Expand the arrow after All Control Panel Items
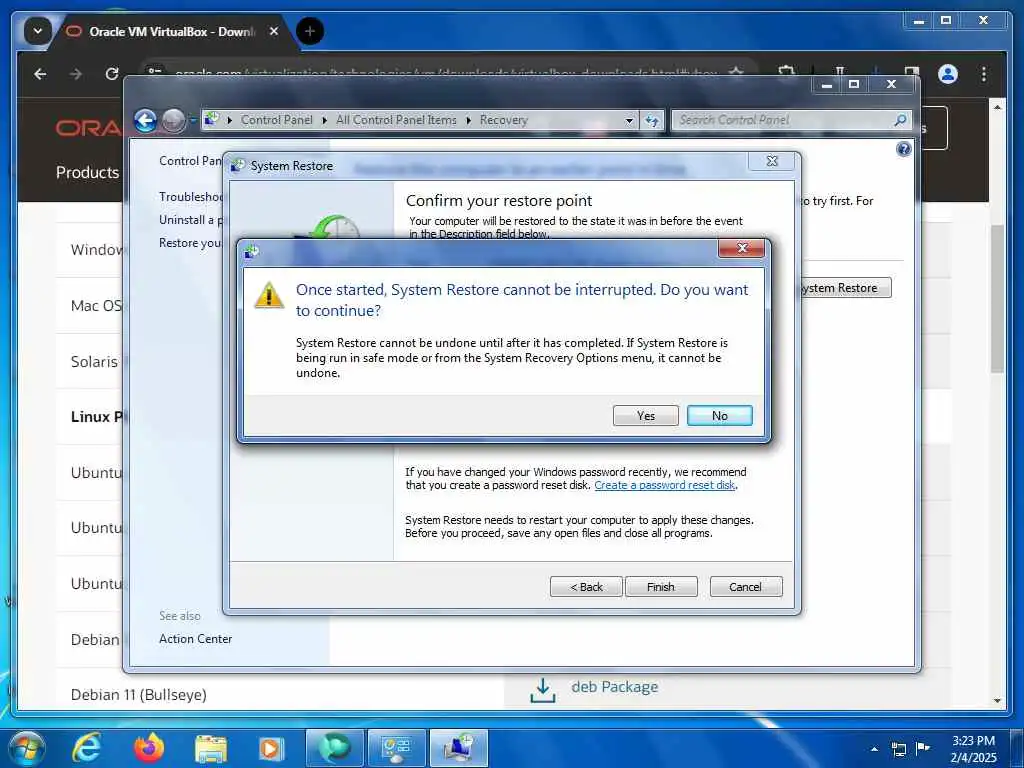This screenshot has height=768, width=1024. (468, 120)
